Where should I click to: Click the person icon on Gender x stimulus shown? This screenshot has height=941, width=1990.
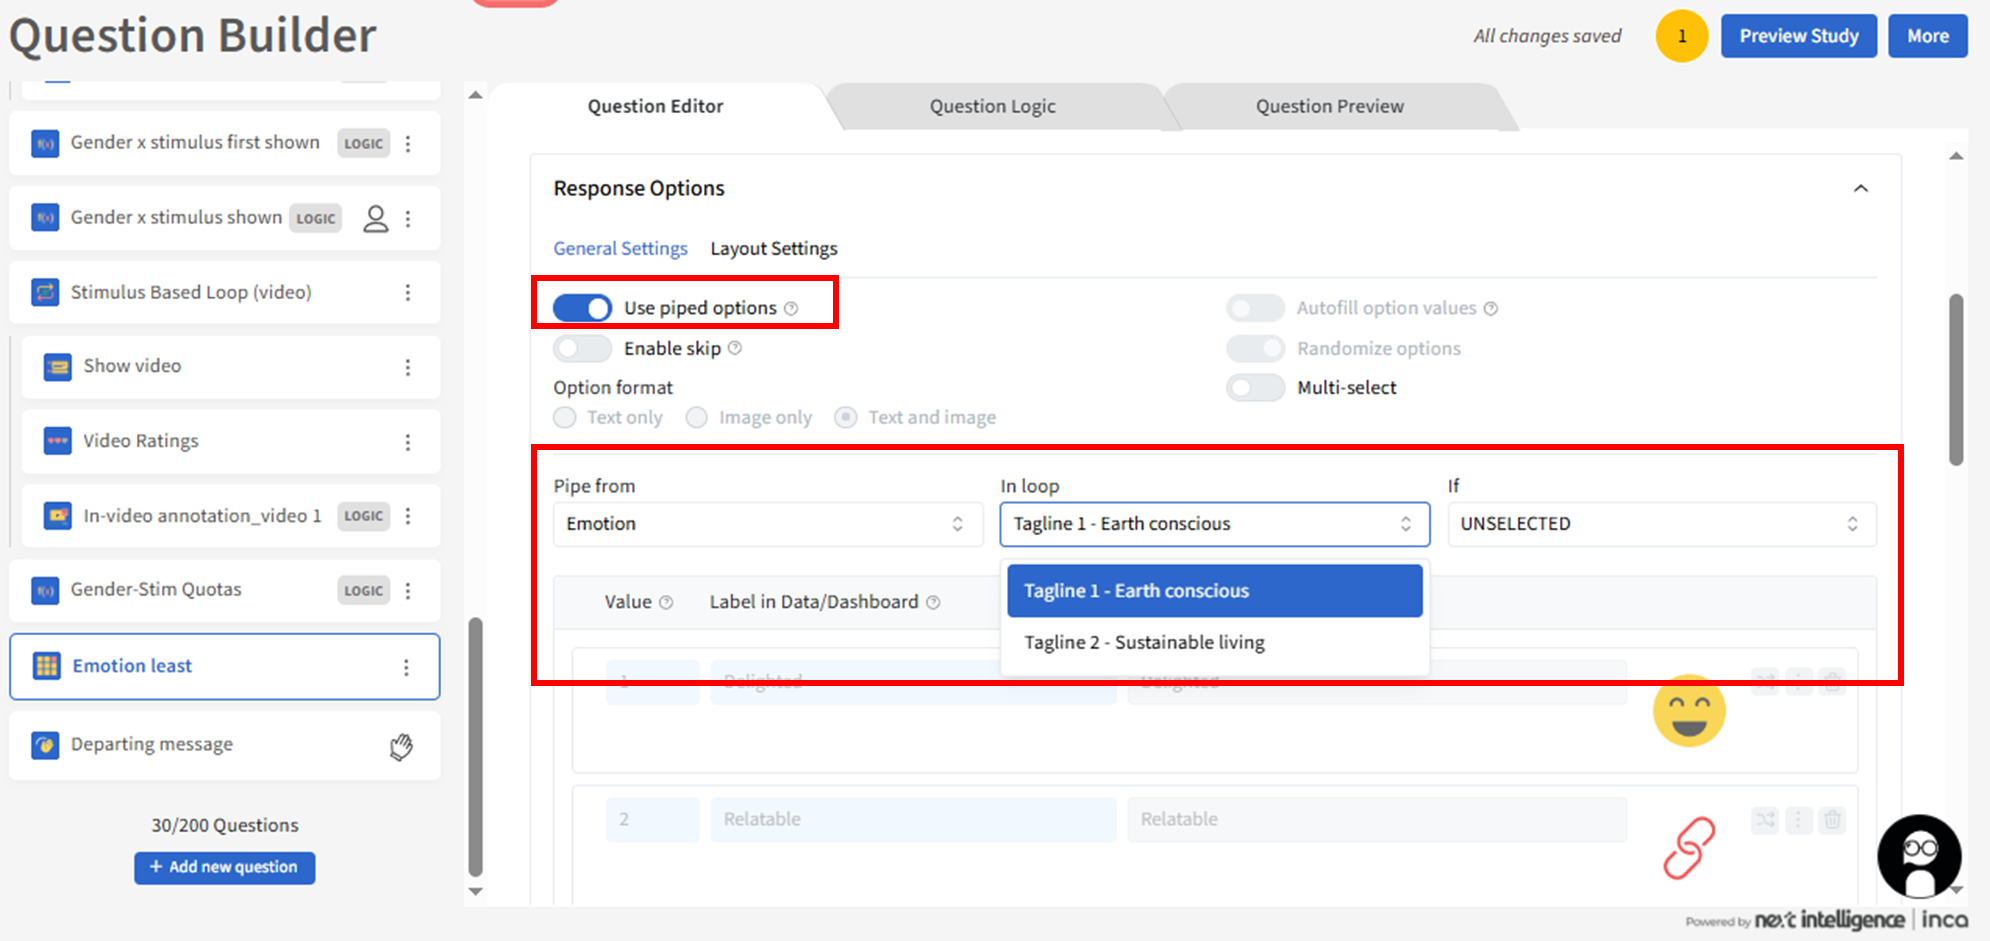pyautogui.click(x=375, y=218)
